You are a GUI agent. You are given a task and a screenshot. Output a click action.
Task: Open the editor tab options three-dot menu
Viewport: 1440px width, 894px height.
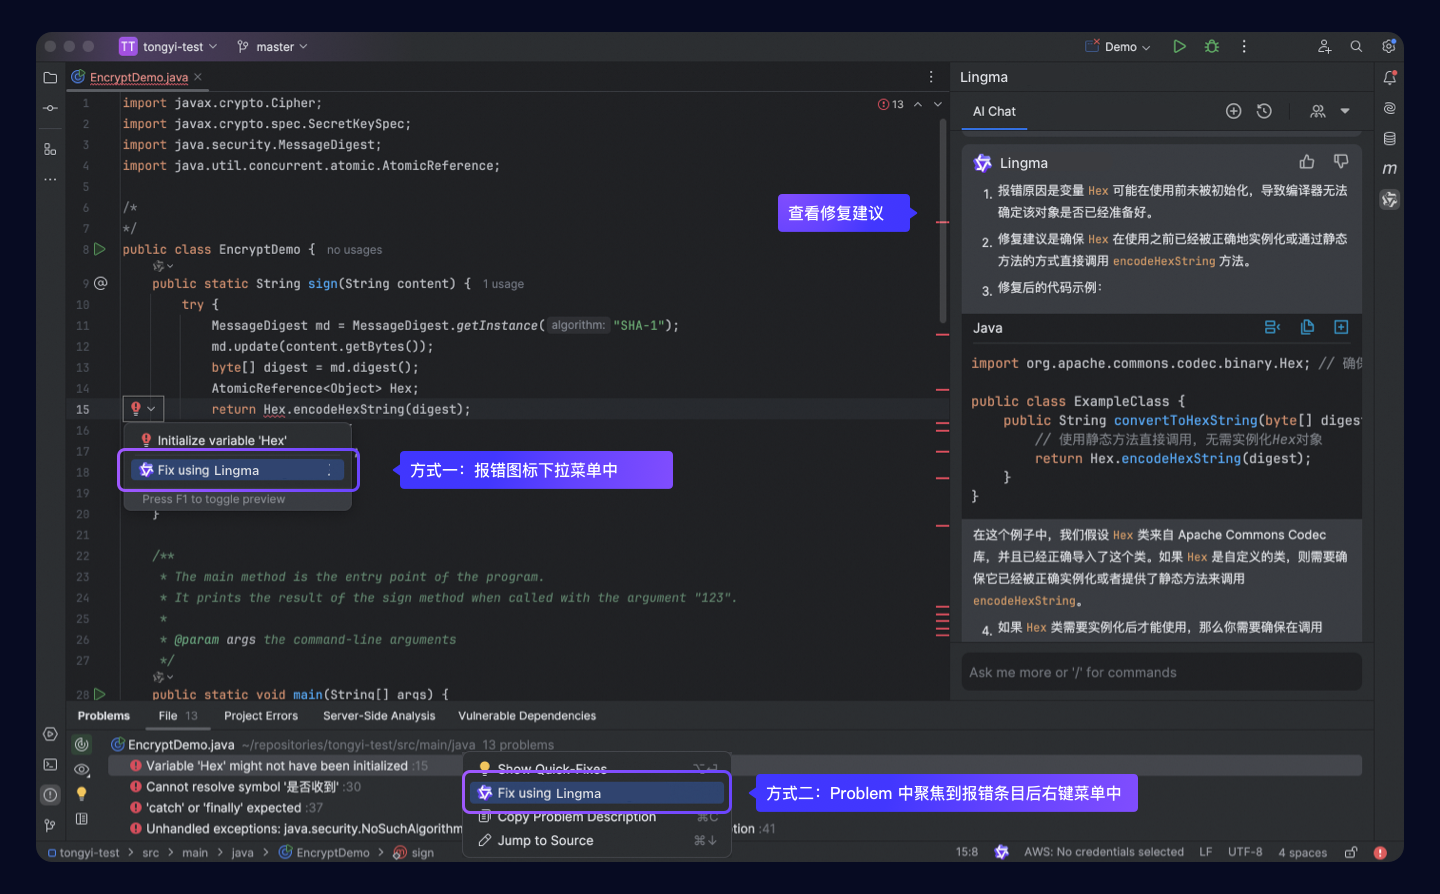tap(931, 77)
